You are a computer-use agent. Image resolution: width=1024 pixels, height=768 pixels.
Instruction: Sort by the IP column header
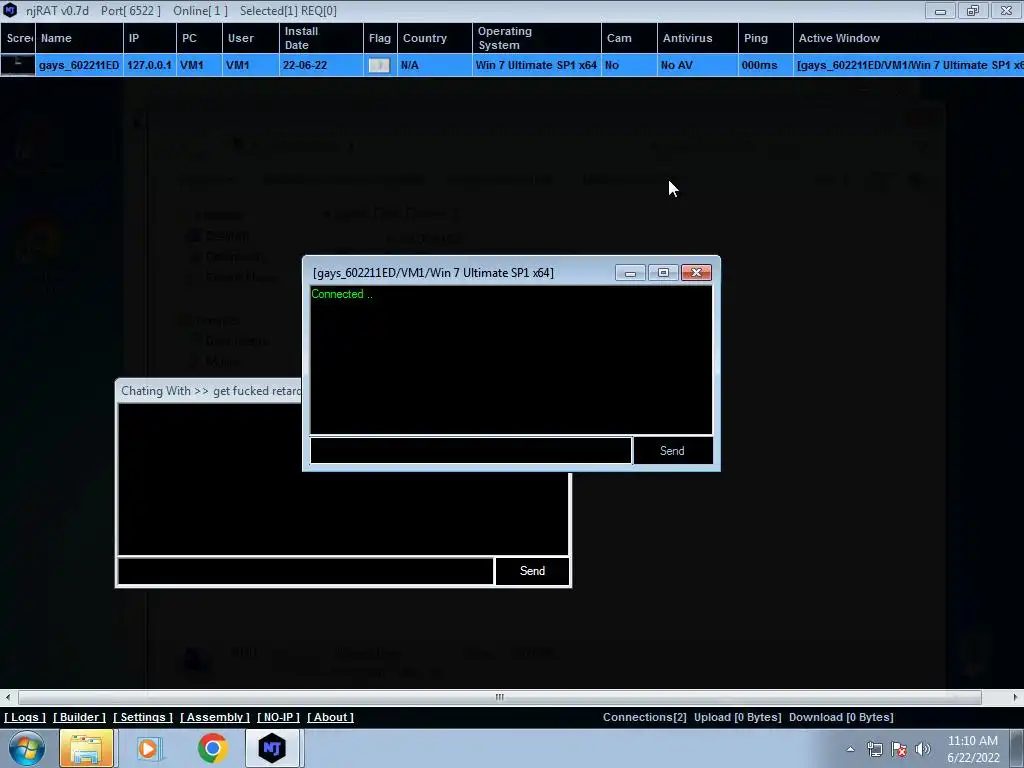[150, 38]
